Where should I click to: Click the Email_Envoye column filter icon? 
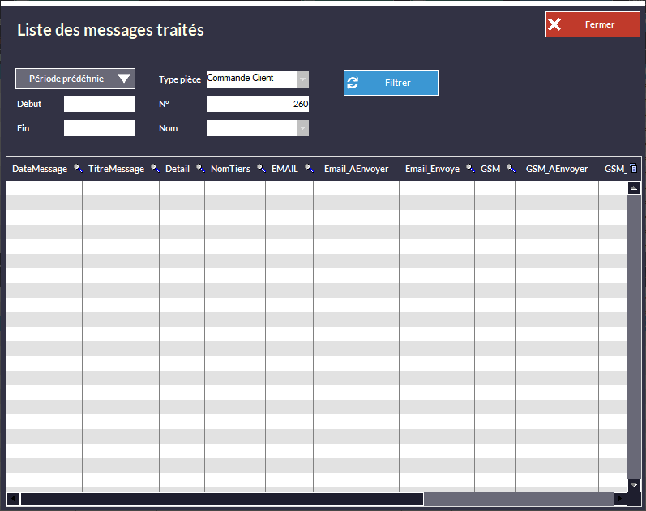(469, 169)
